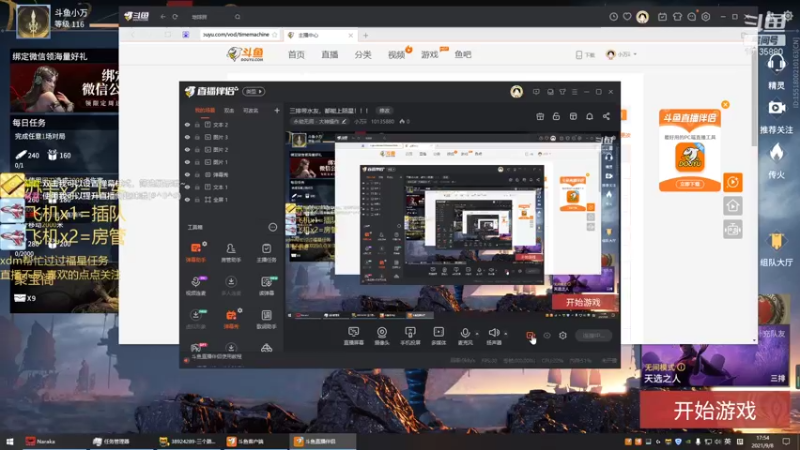
Task: Add a 直播屏幕 screen capture source
Action: point(353,336)
